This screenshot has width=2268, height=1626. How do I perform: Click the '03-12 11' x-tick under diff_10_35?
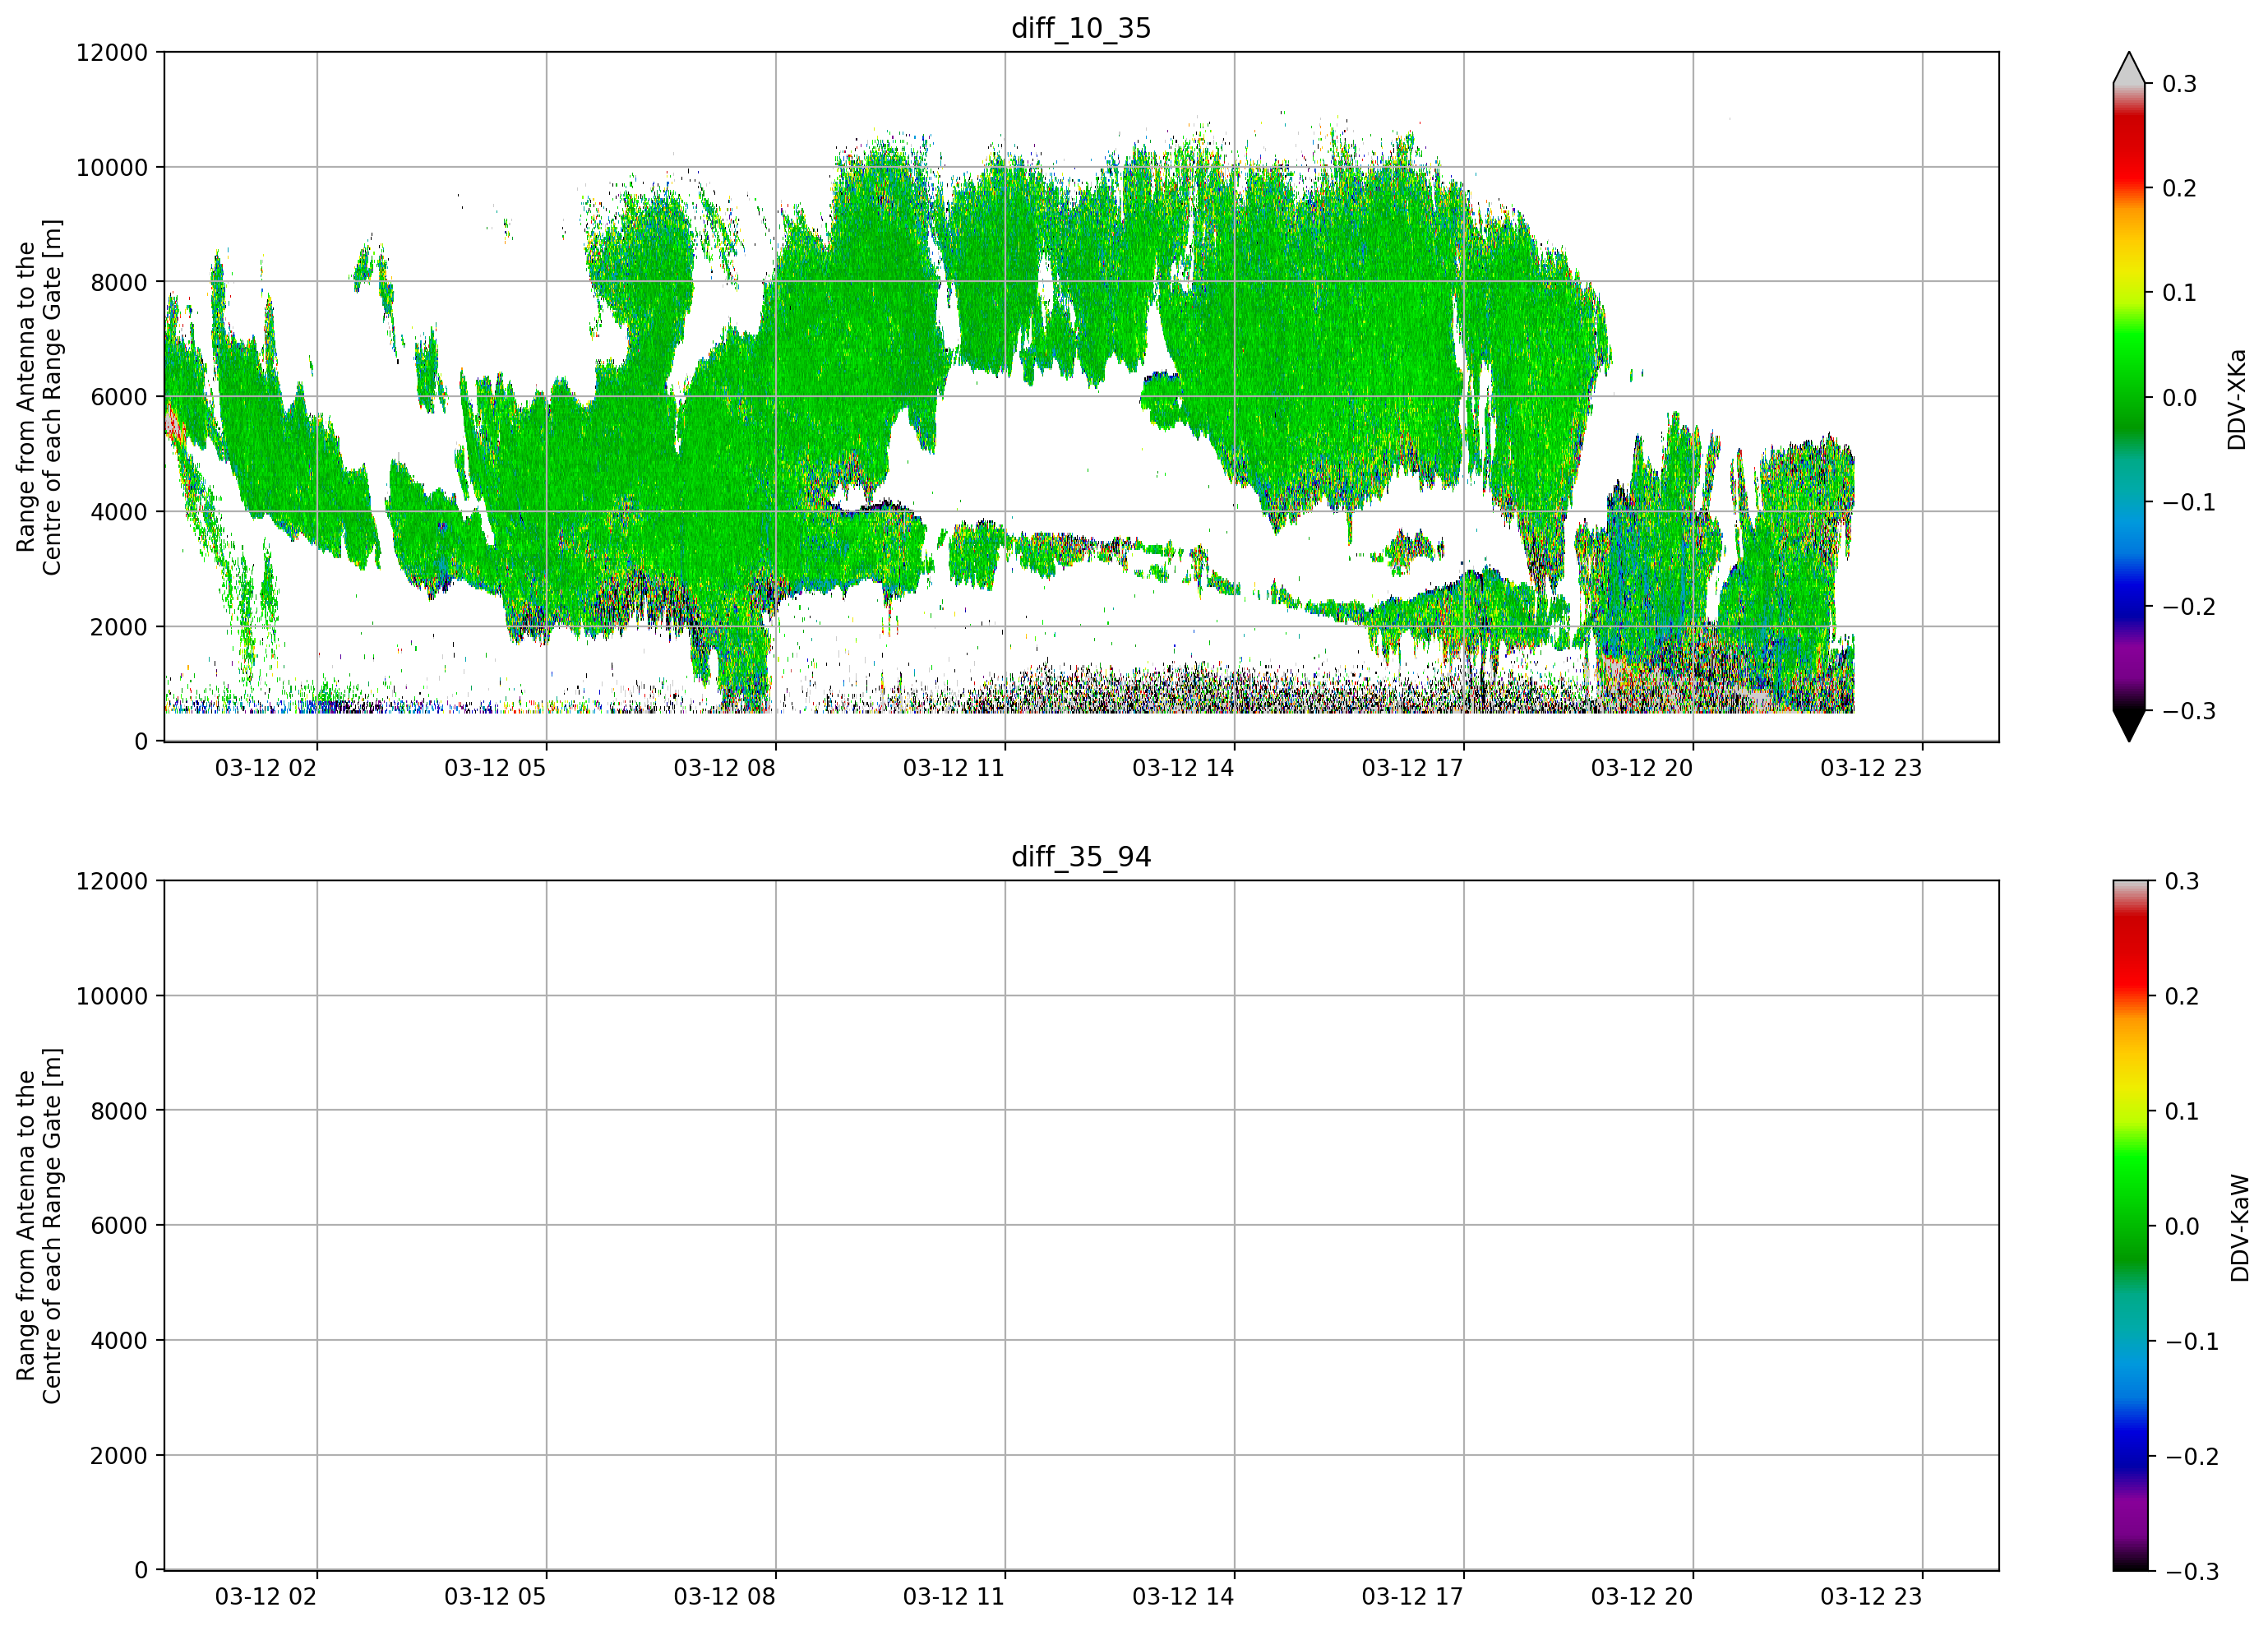pyautogui.click(x=954, y=768)
